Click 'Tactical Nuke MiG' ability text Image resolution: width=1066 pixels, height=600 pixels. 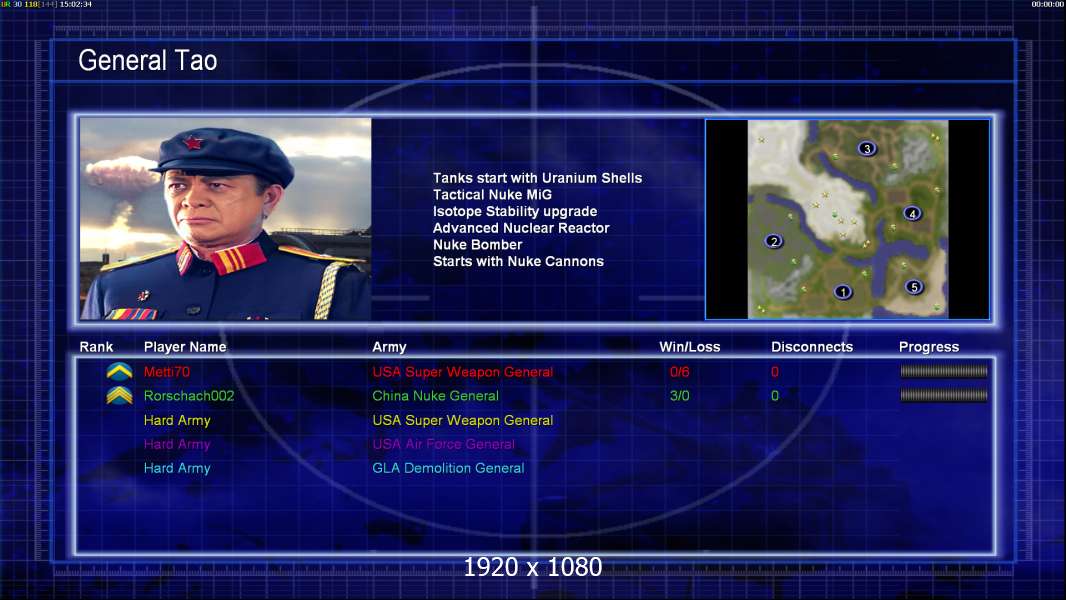coord(492,195)
